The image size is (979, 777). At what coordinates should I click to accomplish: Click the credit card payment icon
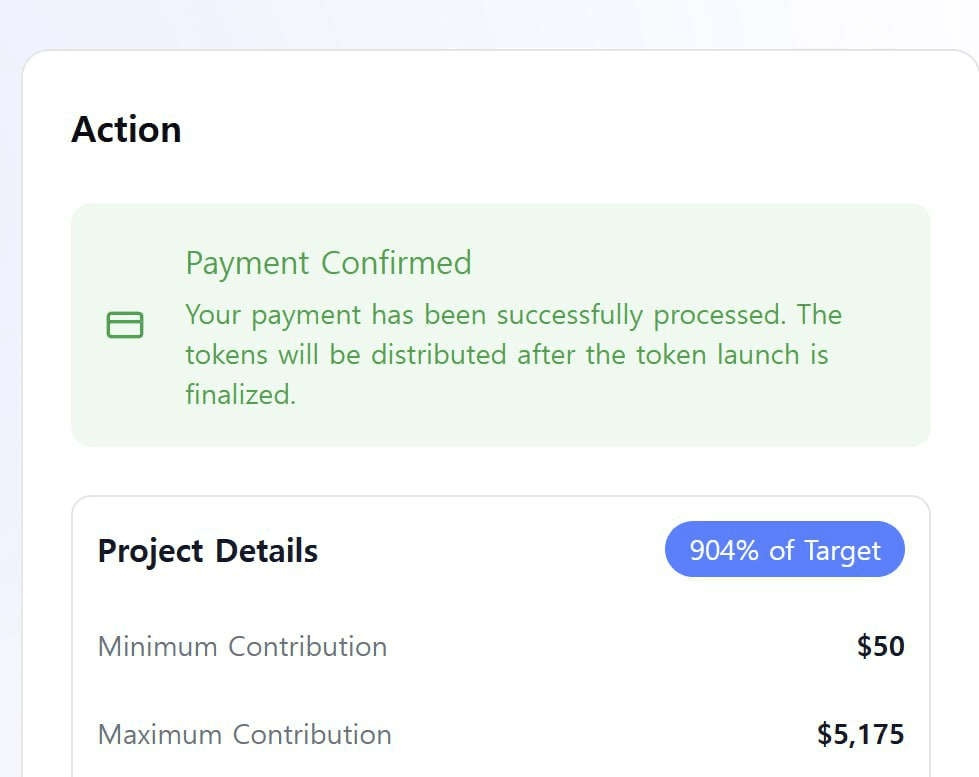pyautogui.click(x=125, y=325)
